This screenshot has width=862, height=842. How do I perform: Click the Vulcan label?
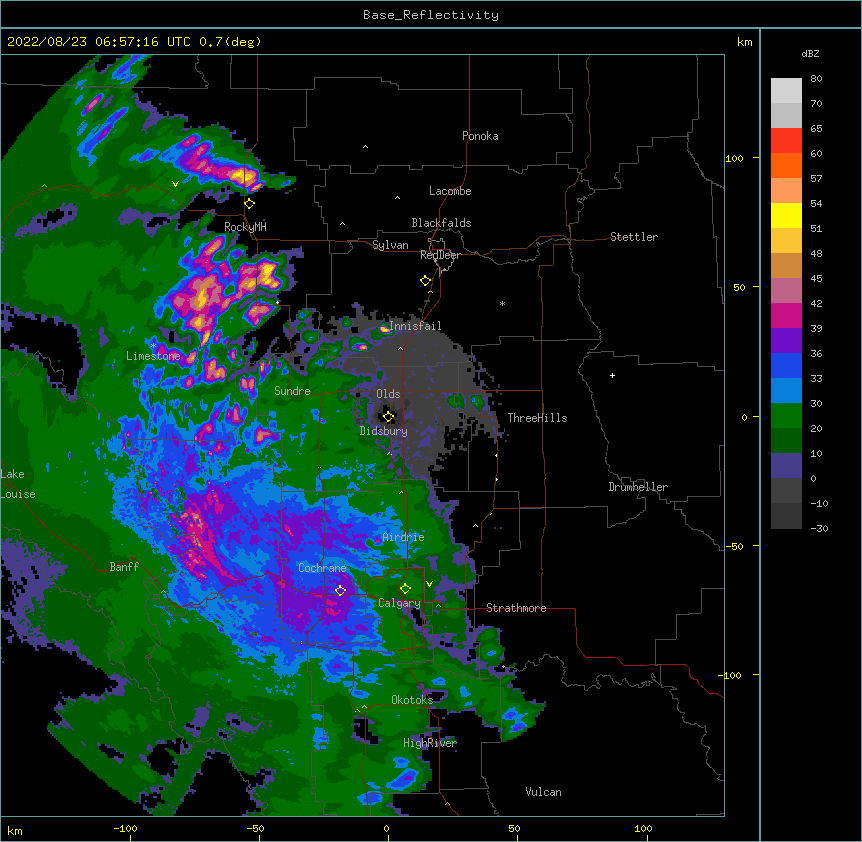point(543,792)
